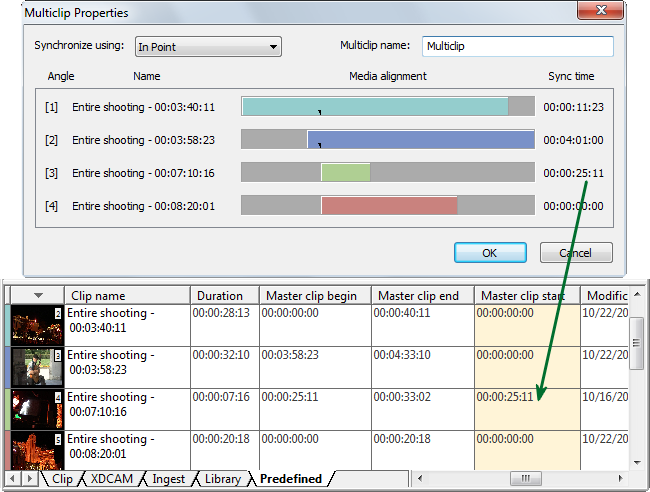Select name Entire shooting - 00:07:10:16 in dialog
This screenshot has height=492, width=650.
(143, 173)
